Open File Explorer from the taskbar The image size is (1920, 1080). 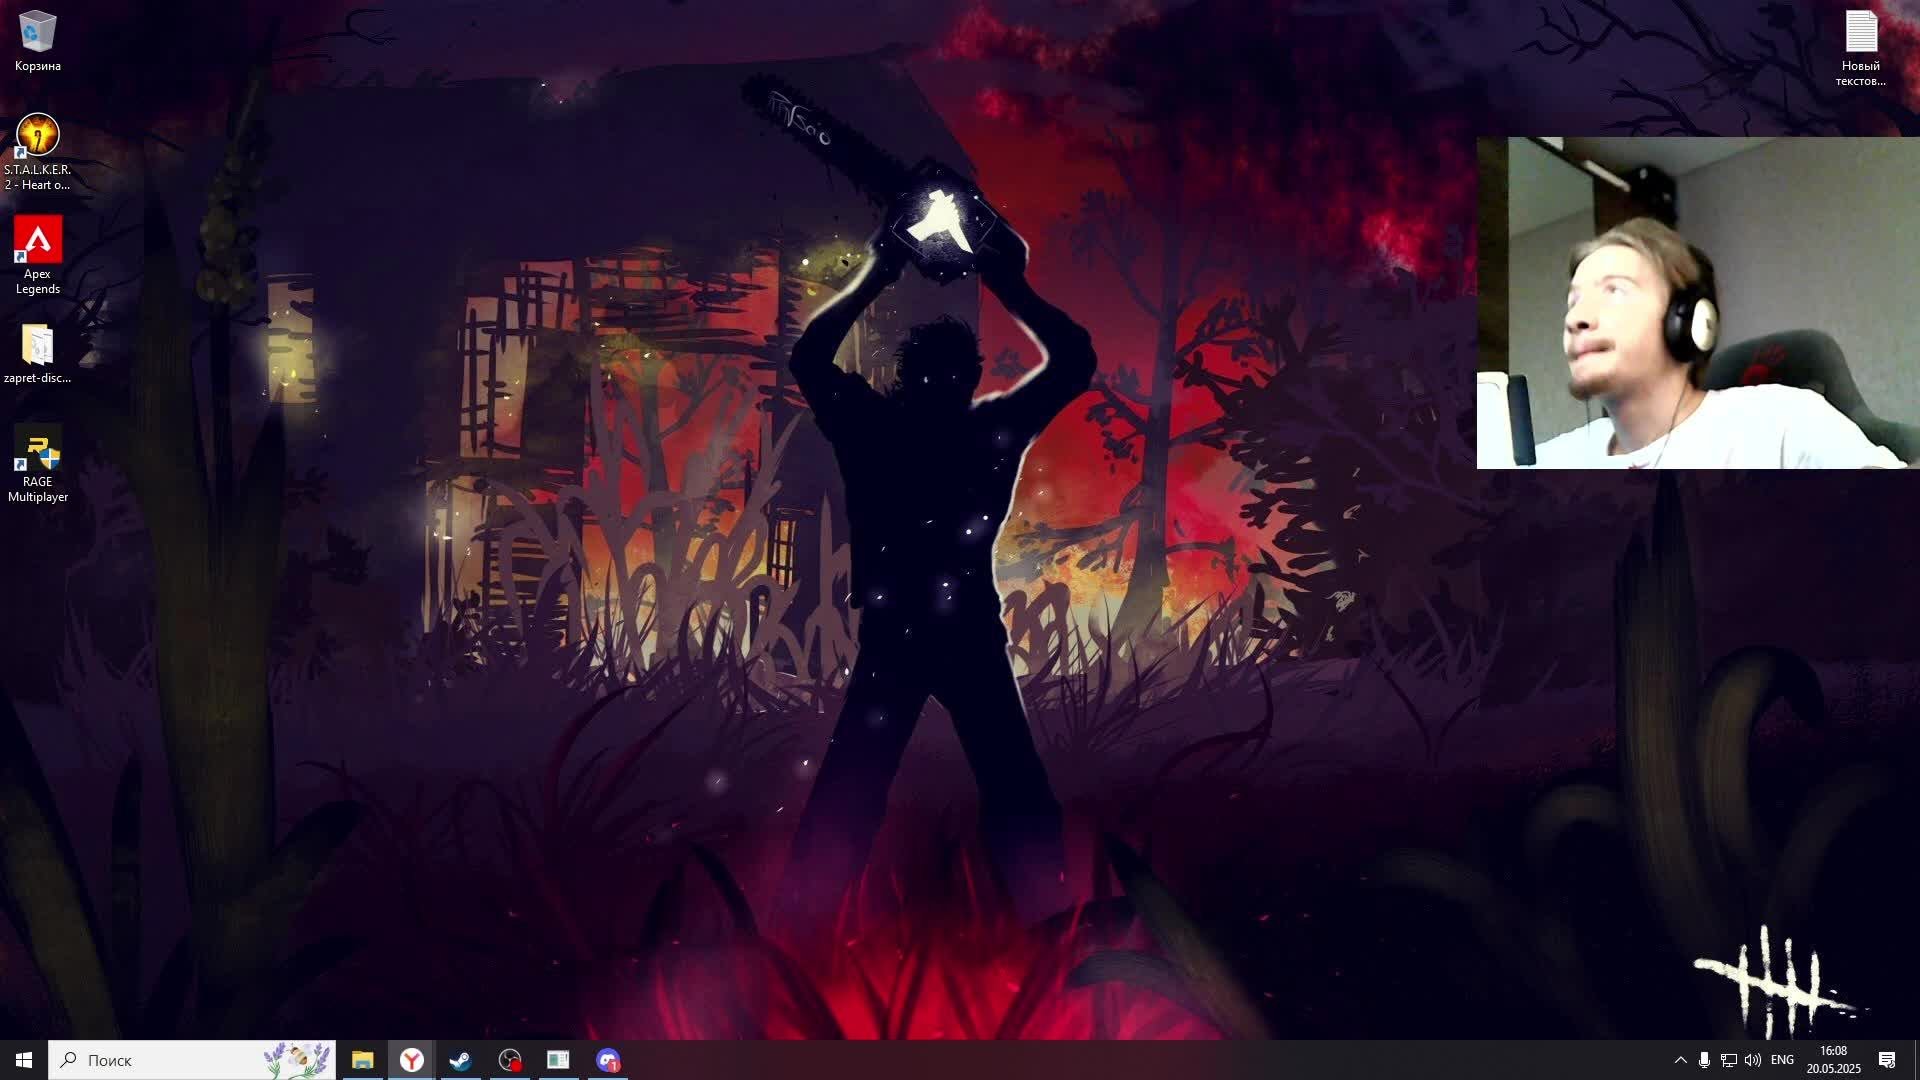362,1060
